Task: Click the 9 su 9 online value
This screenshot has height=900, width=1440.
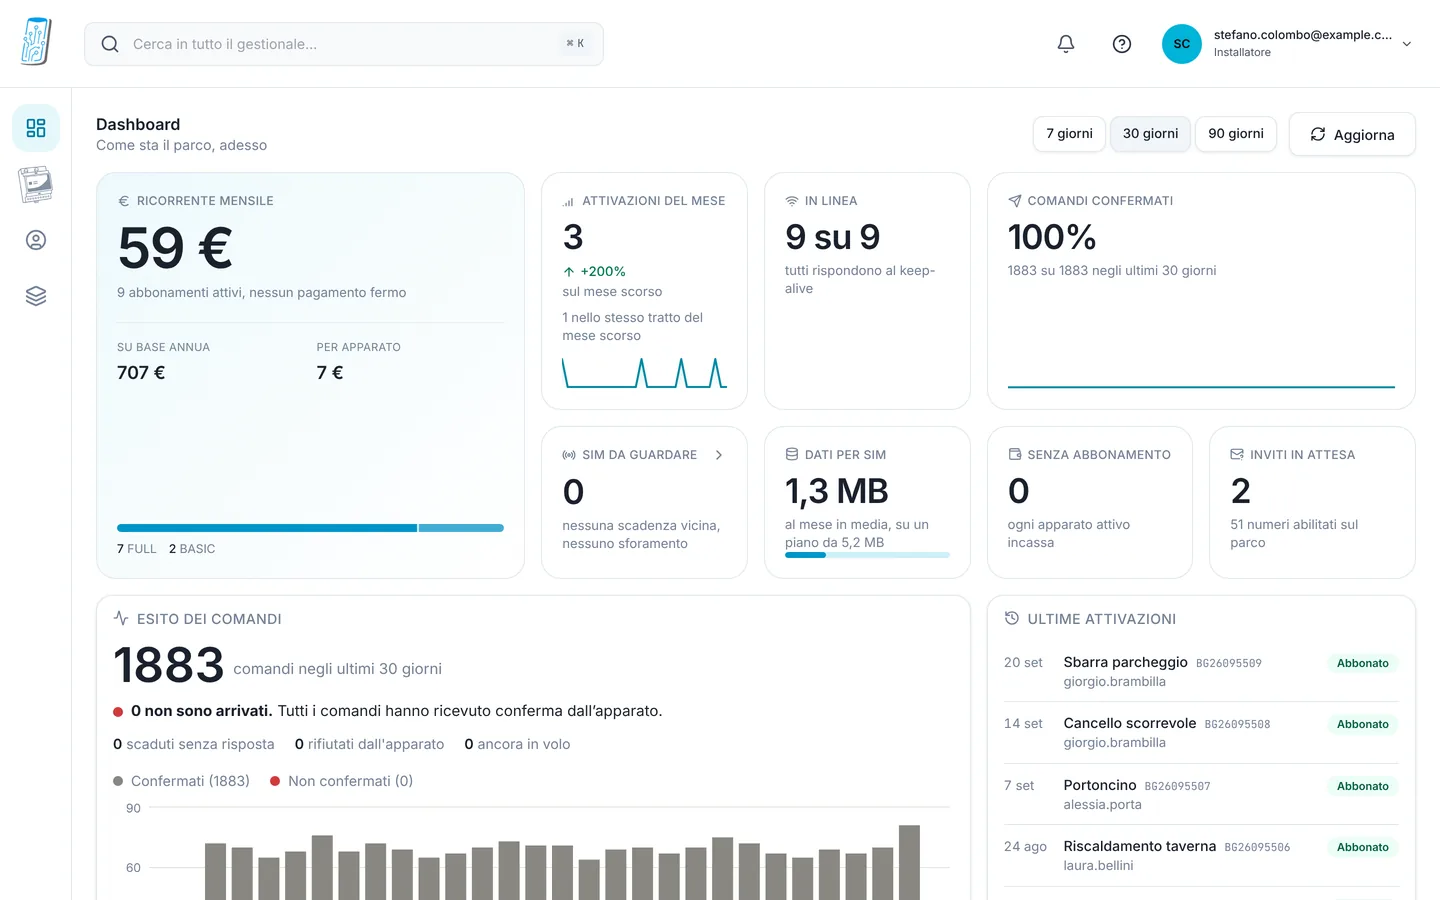Action: tap(832, 237)
